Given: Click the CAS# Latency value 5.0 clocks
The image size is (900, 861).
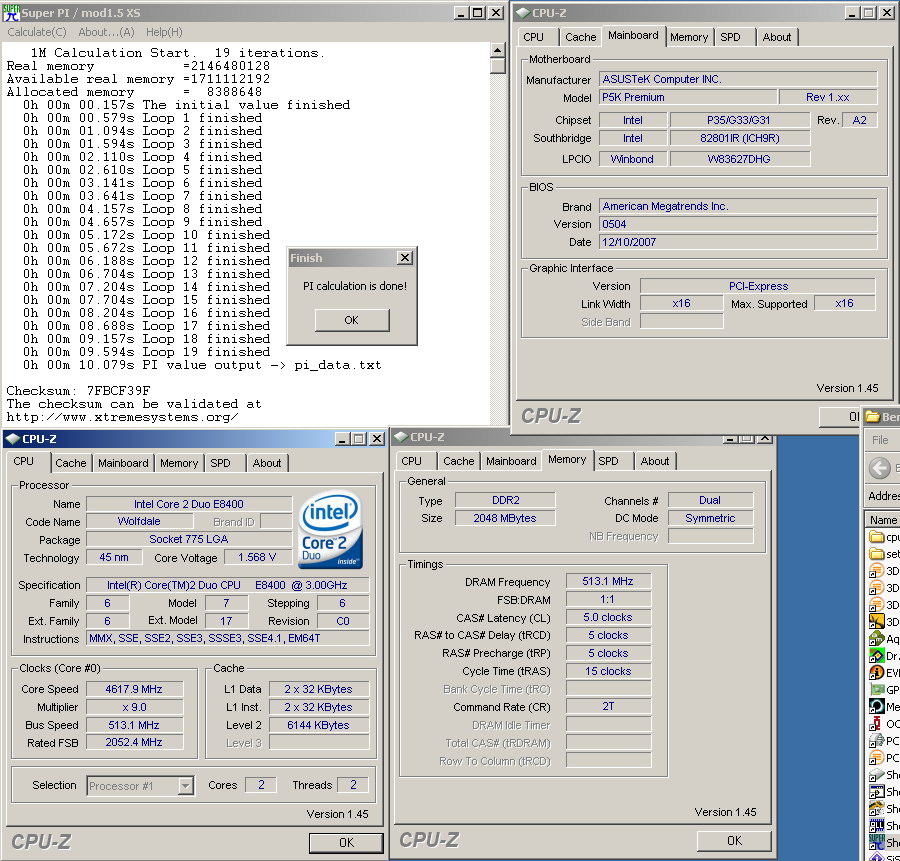Looking at the screenshot, I should tap(608, 618).
